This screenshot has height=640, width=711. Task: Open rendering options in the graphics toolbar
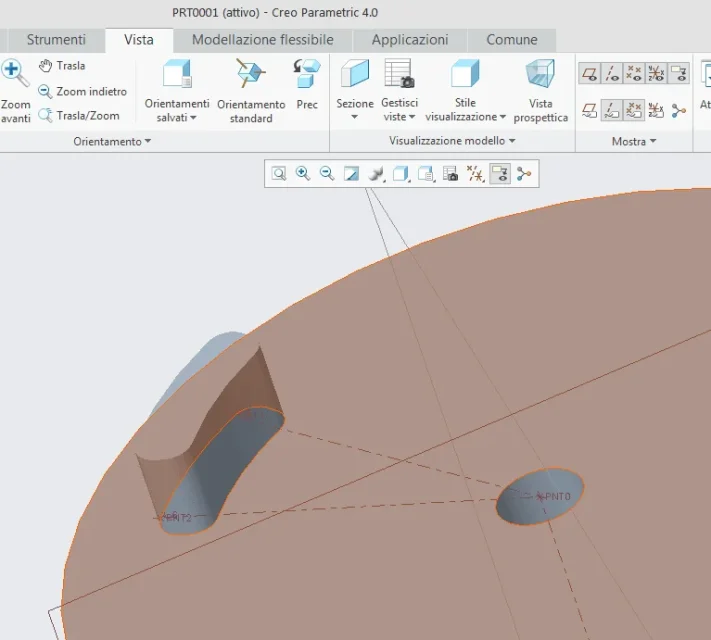[x=376, y=174]
